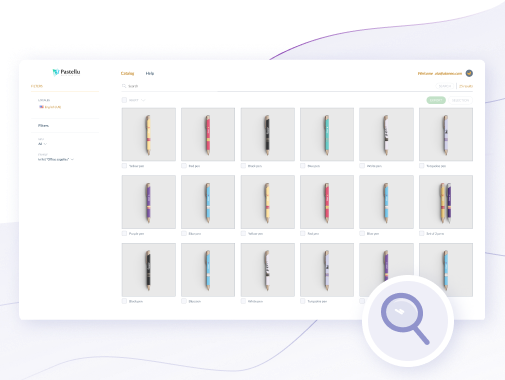The height and width of the screenshot is (380, 505).
Task: Open the Black pen thumbnail in first row
Action: (268, 134)
